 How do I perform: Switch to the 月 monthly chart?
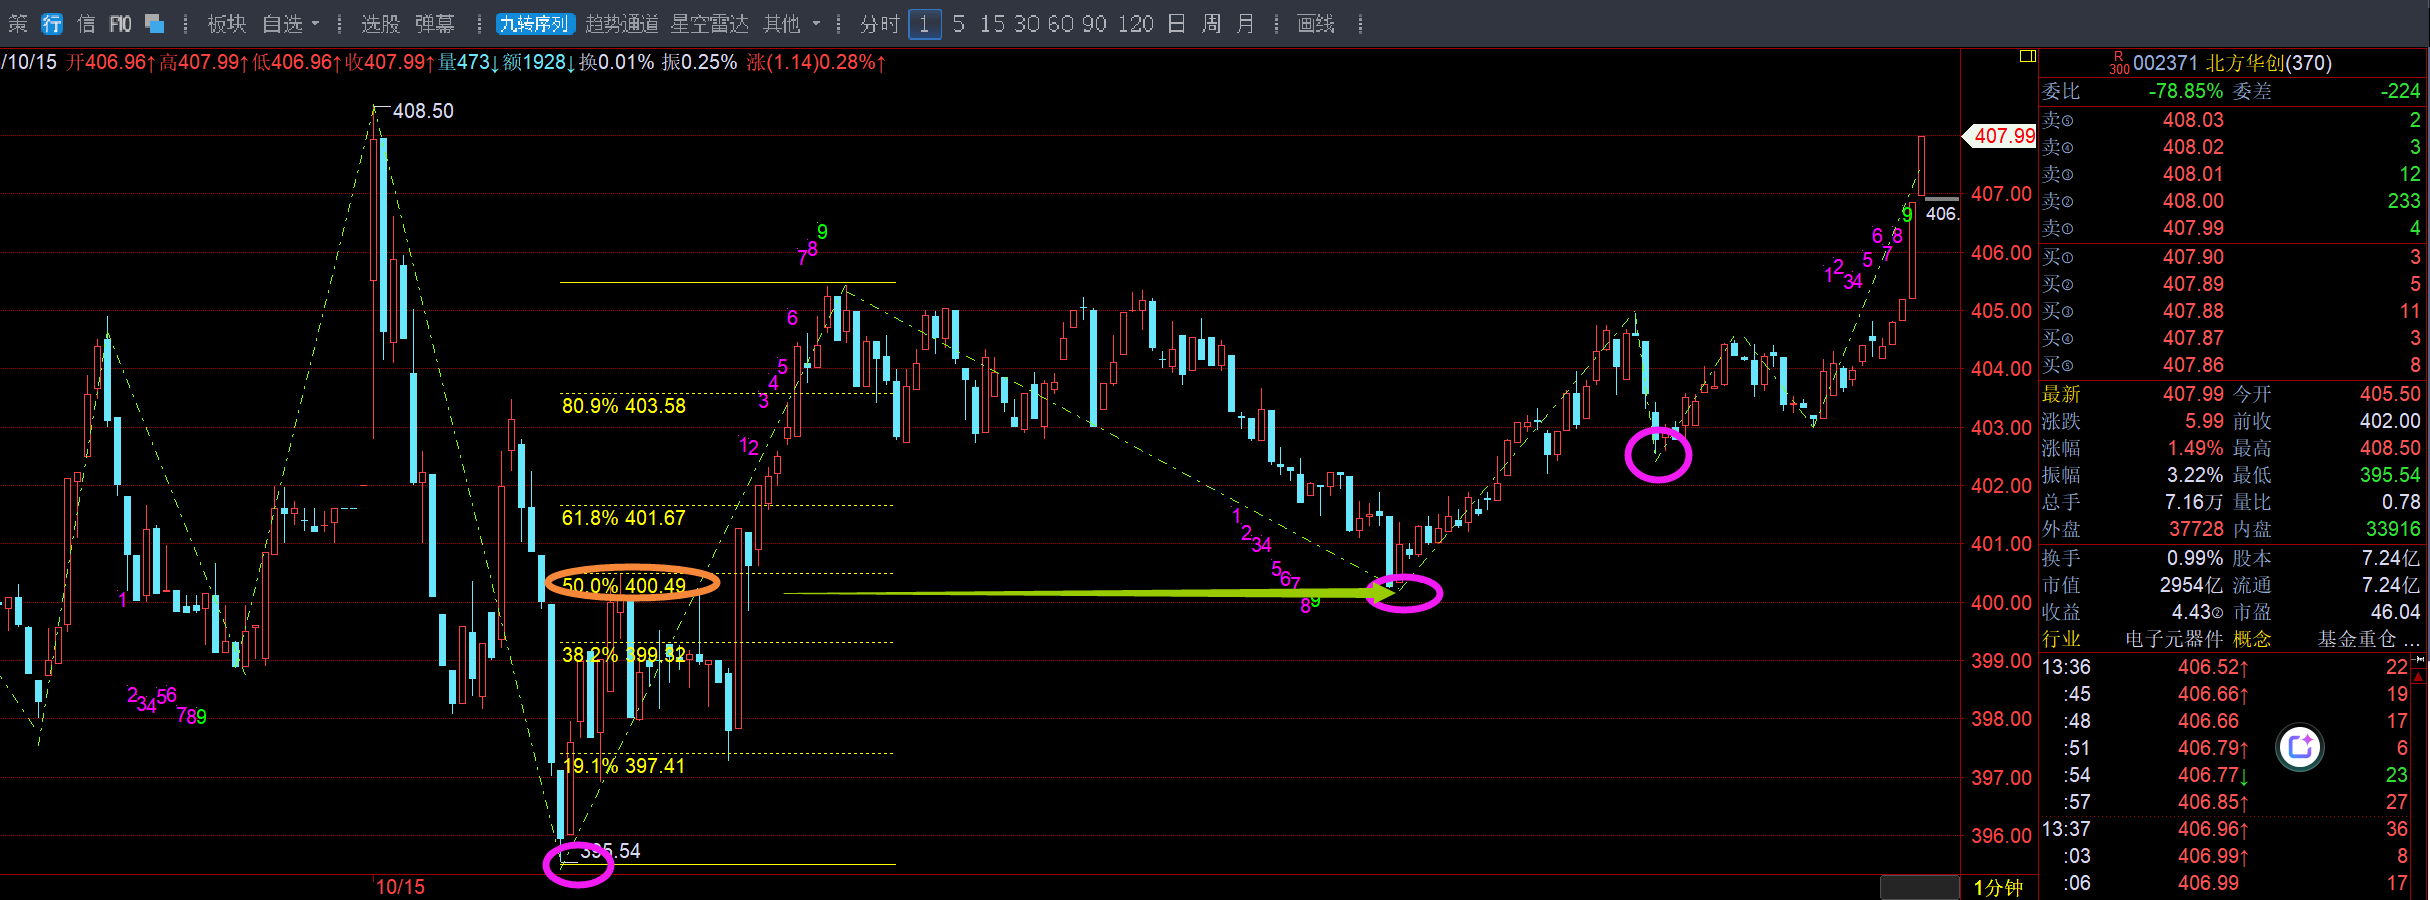coord(1245,24)
